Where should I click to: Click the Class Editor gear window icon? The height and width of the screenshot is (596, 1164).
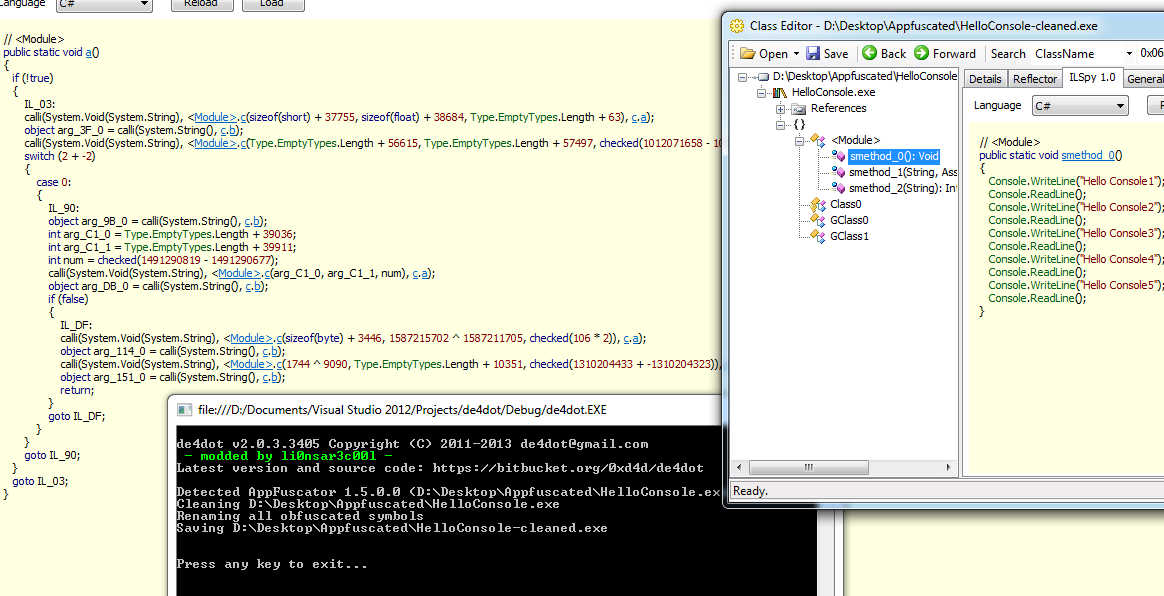pyautogui.click(x=737, y=26)
